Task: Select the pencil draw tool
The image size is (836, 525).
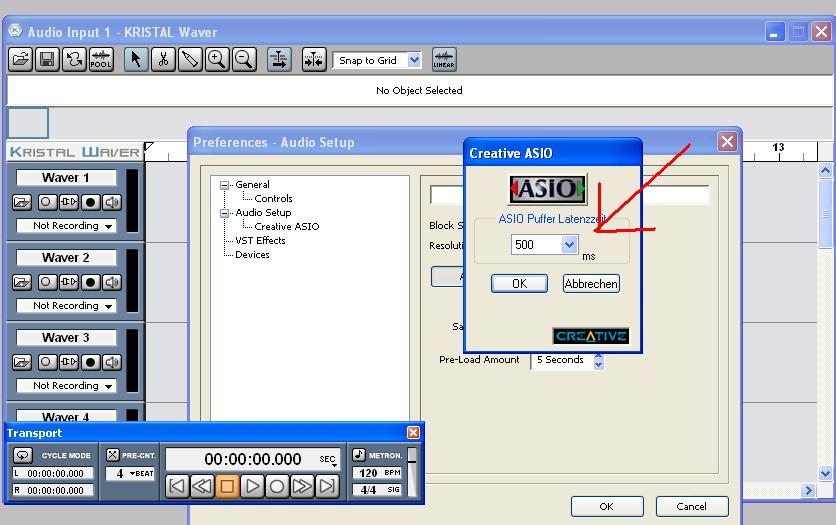Action: [190, 59]
